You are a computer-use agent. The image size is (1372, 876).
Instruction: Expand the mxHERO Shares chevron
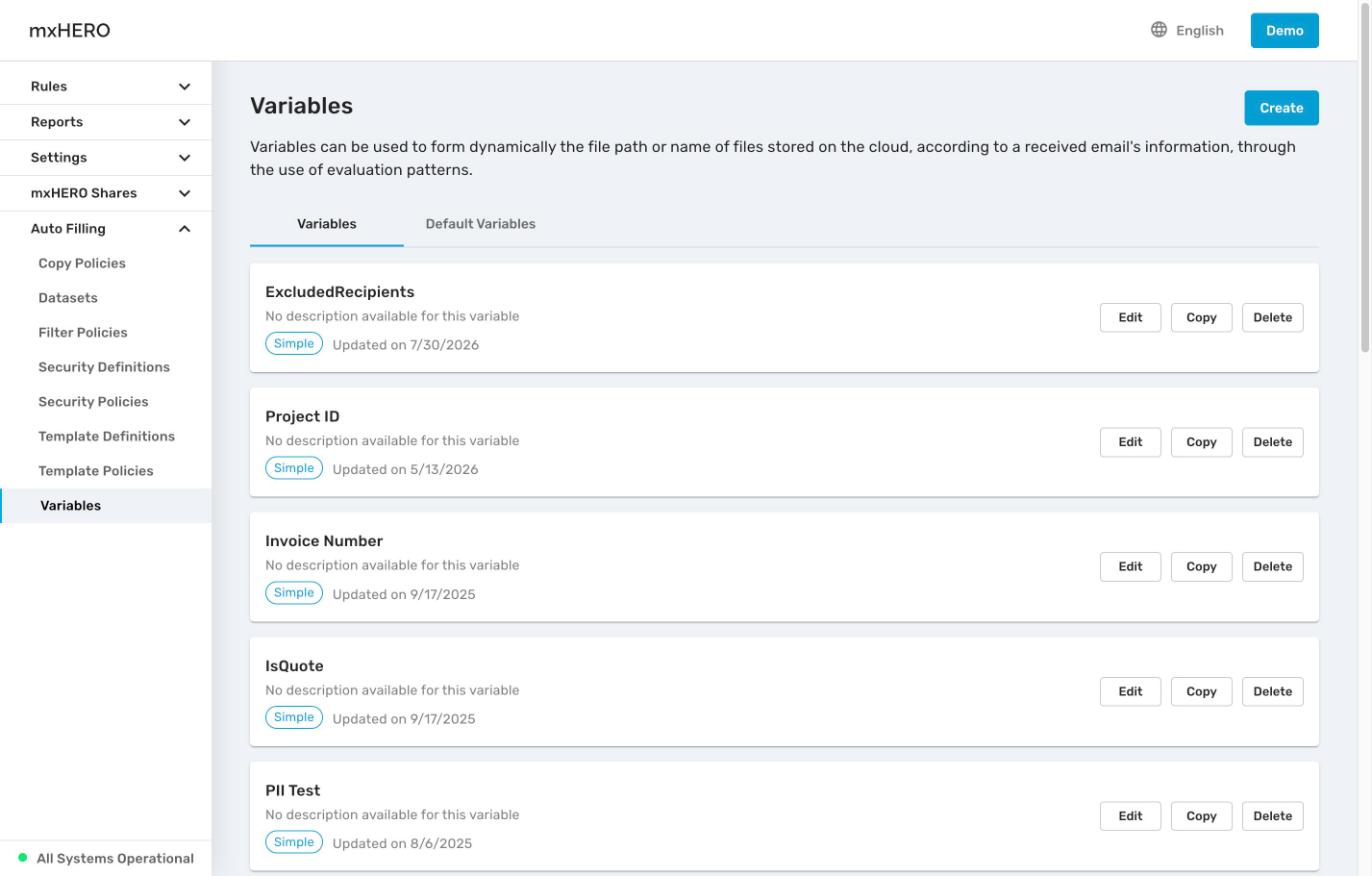pos(184,193)
